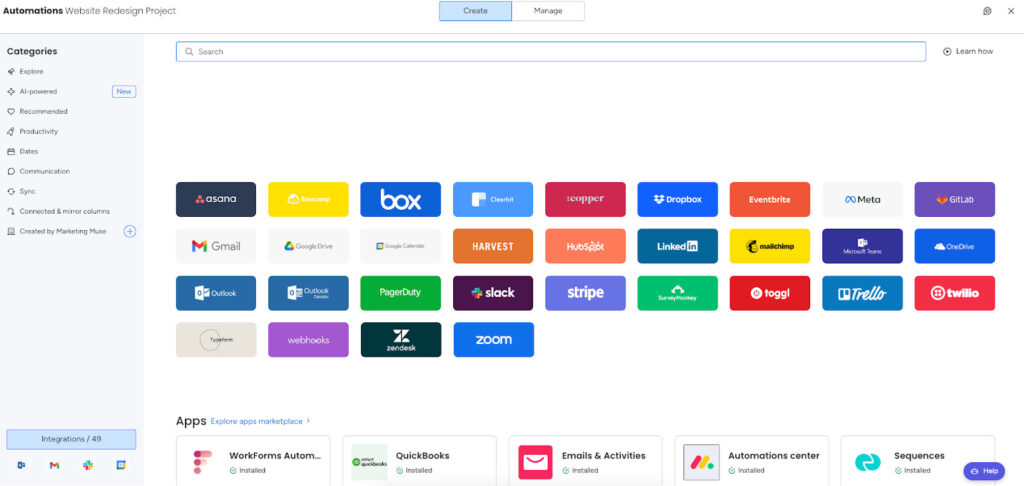Select the Dropbox integration tile

[x=677, y=199]
